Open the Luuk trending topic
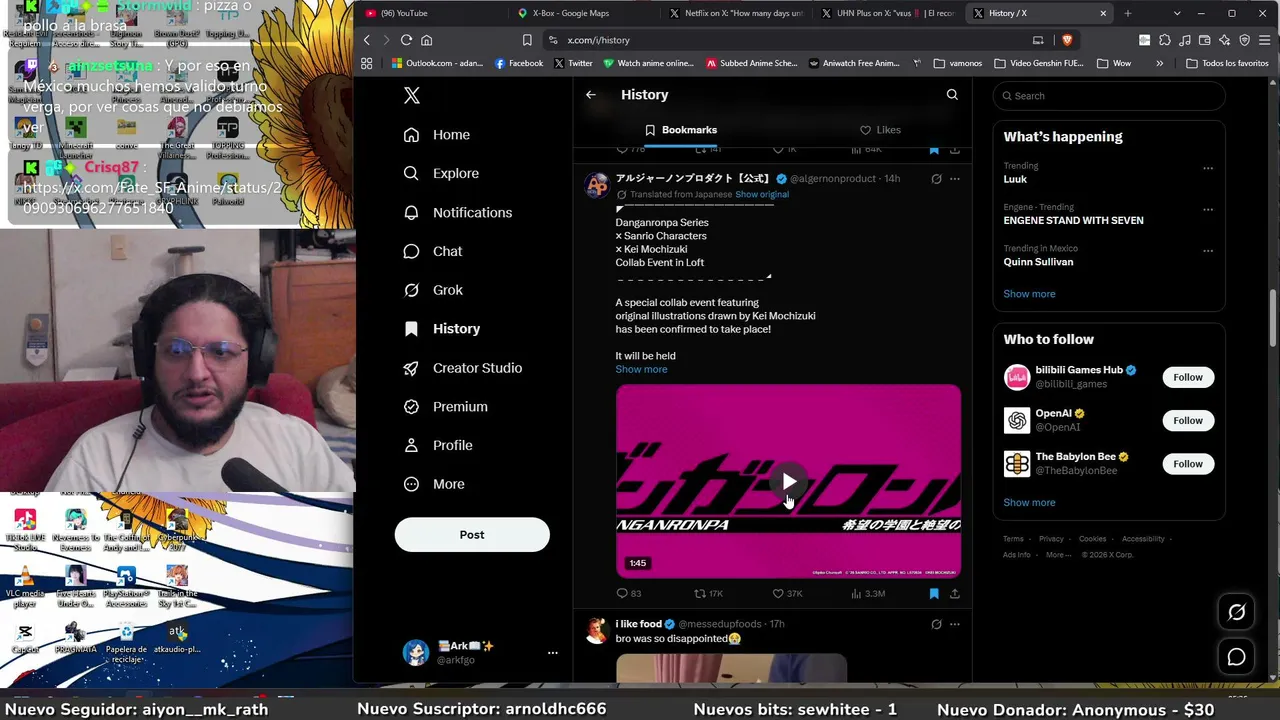The image size is (1280, 720). coord(1016,179)
